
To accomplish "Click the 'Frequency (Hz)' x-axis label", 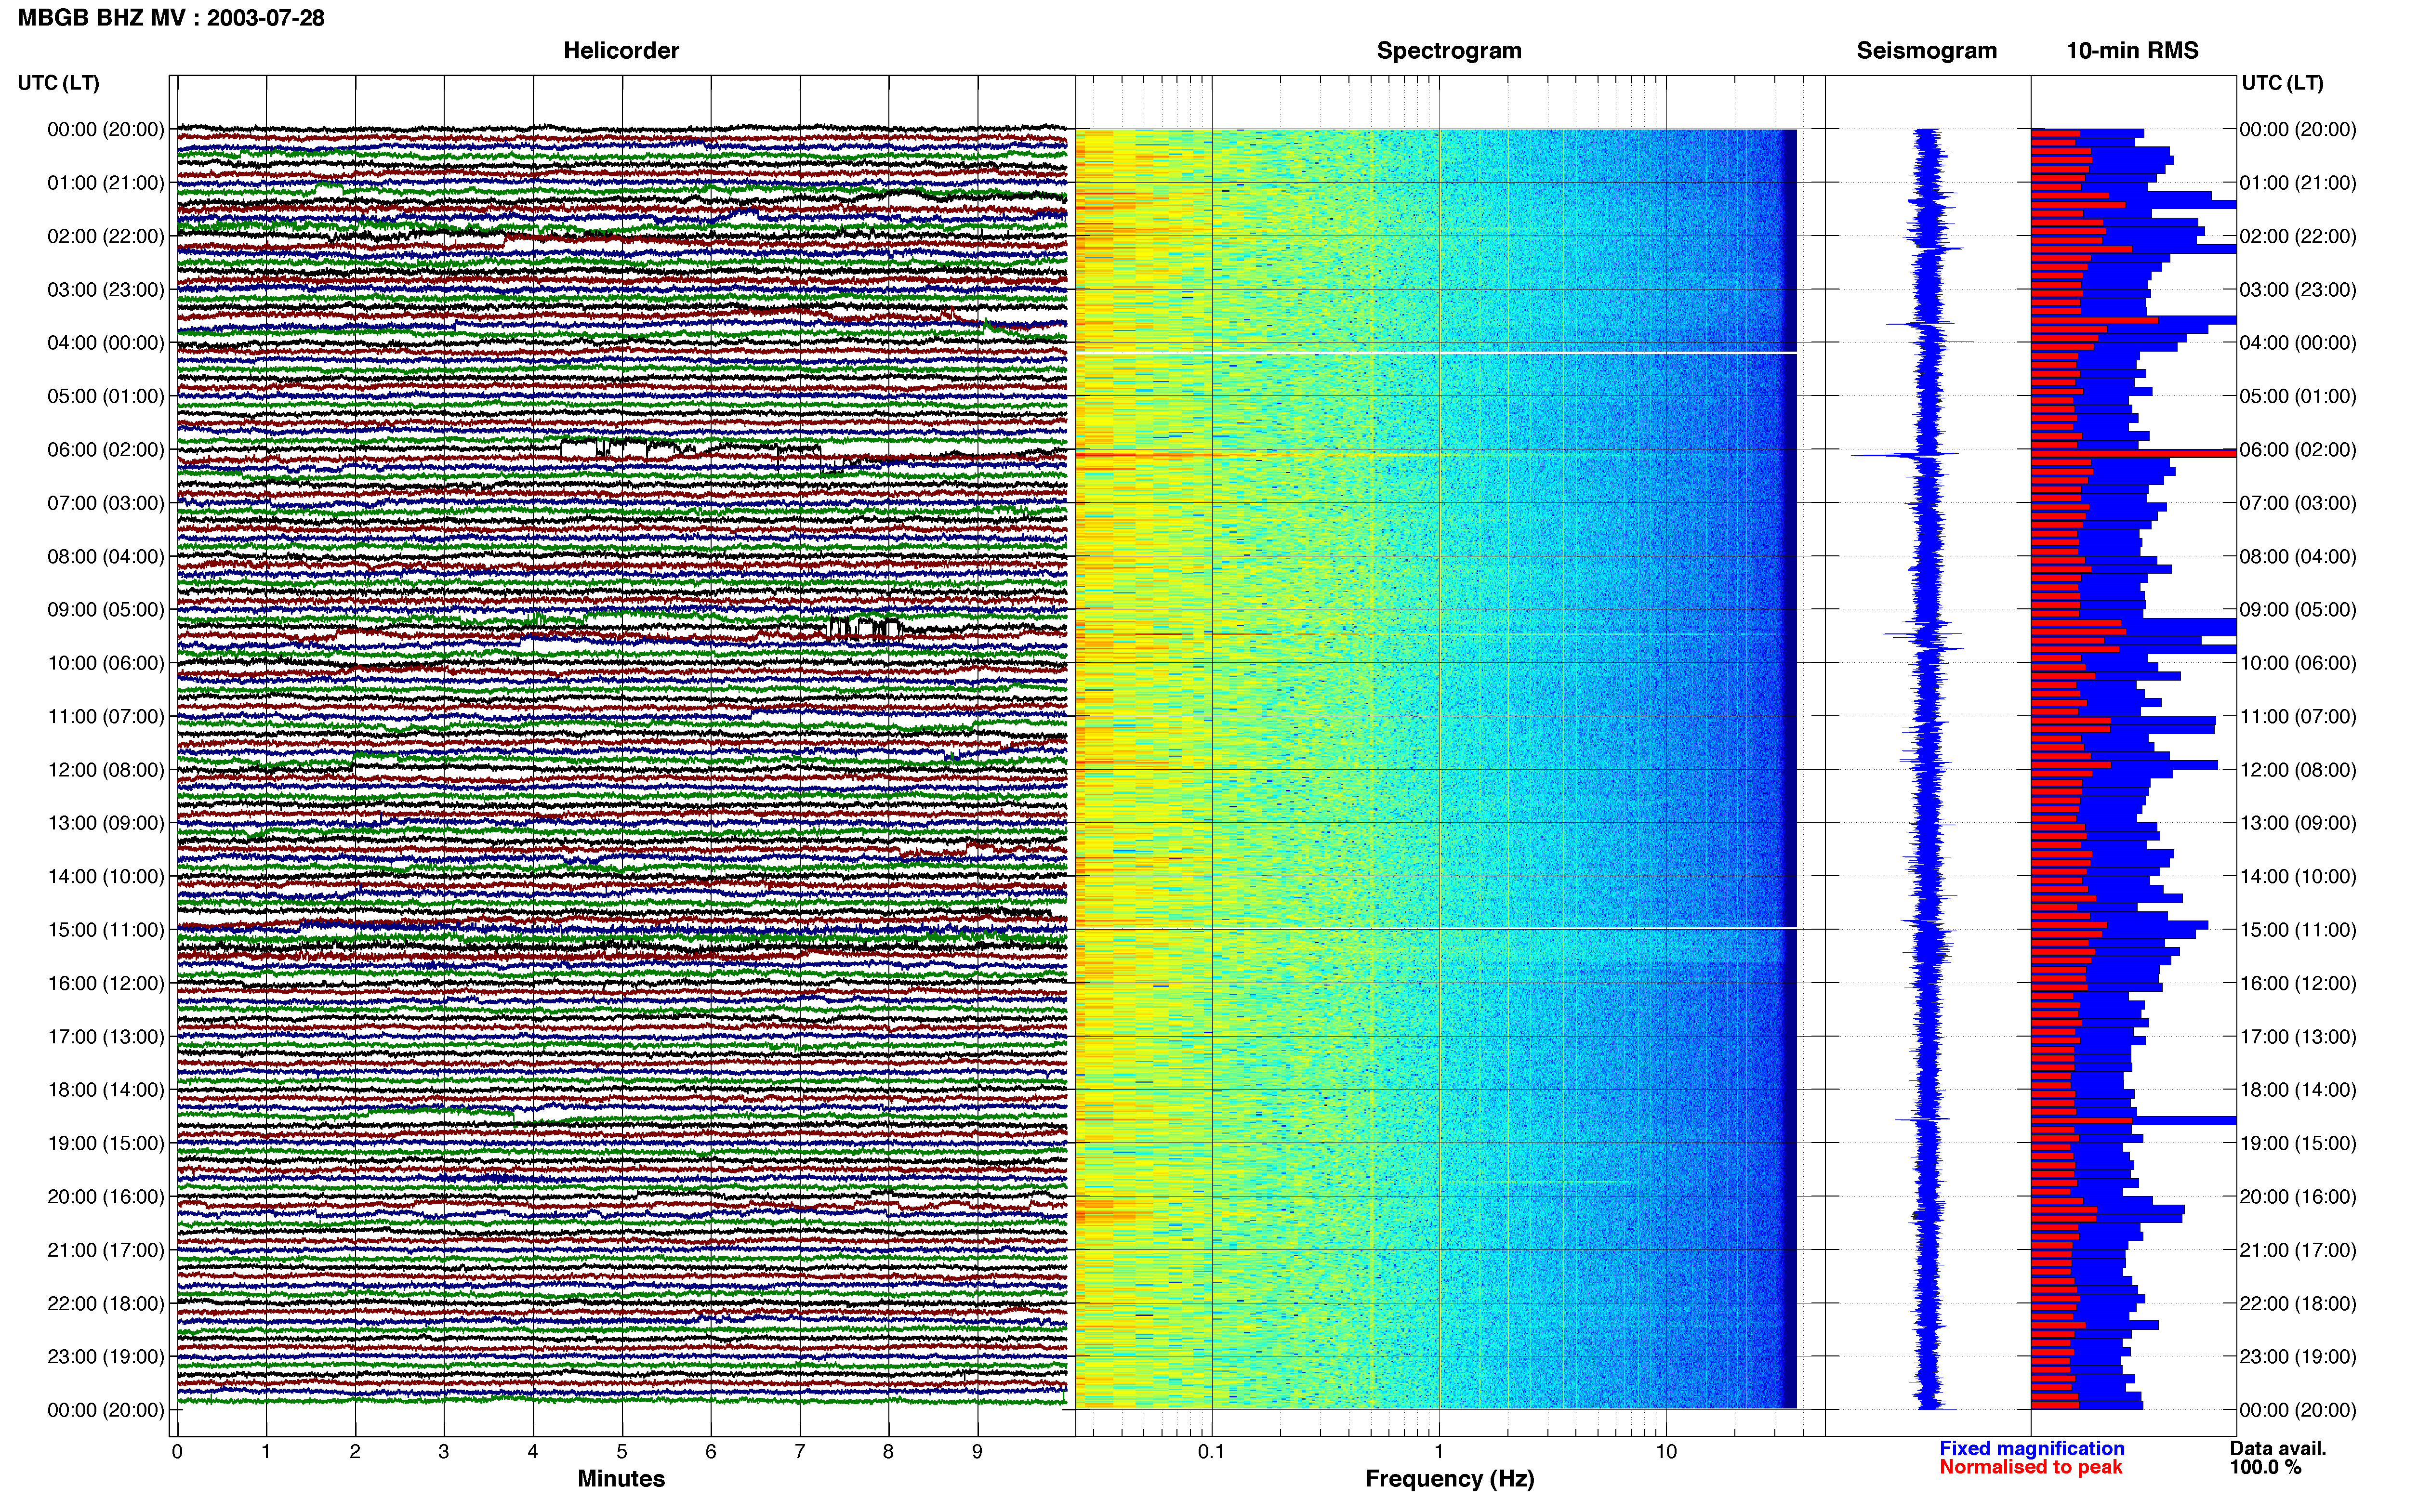I will pyautogui.click(x=1449, y=1479).
